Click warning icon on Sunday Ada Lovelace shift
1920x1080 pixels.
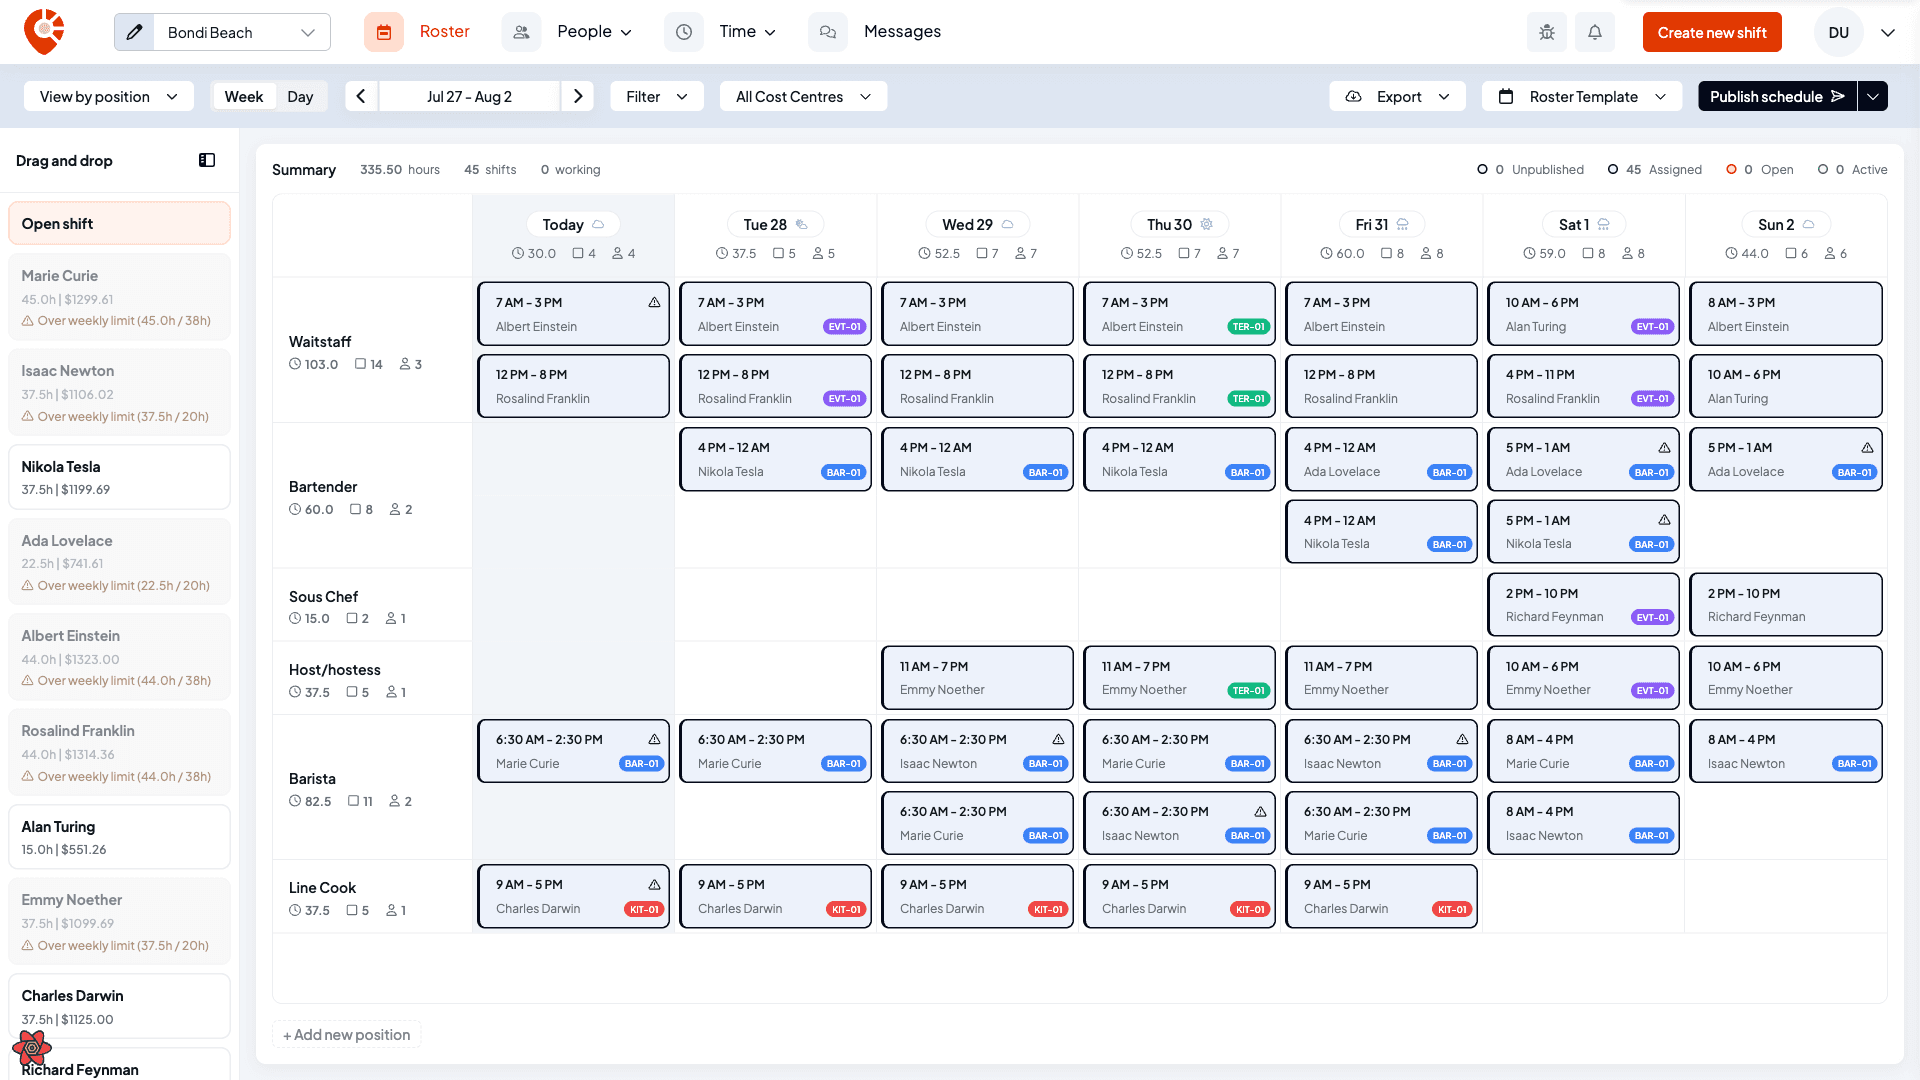click(1867, 447)
